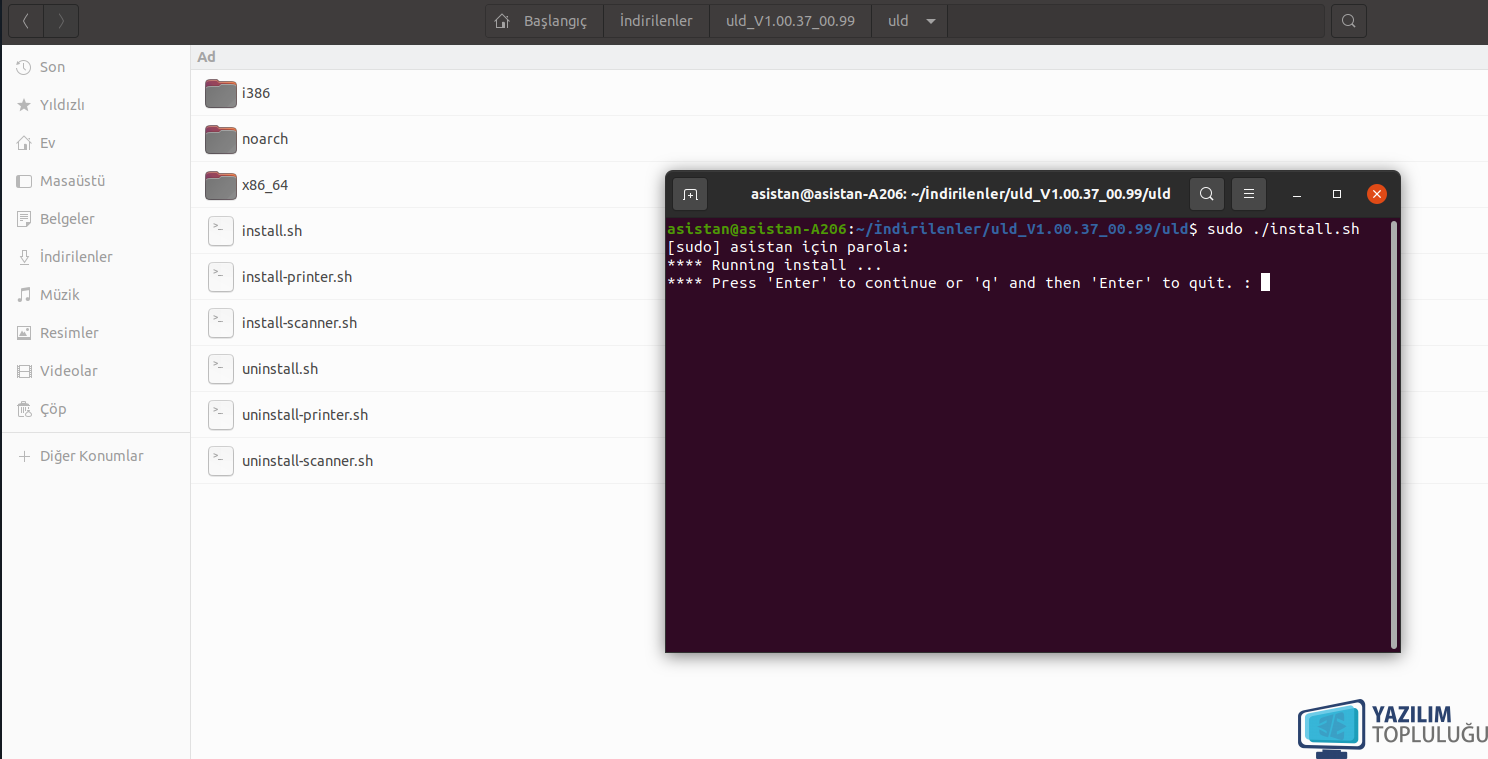
Task: Click the plus icon beside Diğer Konumlar
Action: [24, 456]
